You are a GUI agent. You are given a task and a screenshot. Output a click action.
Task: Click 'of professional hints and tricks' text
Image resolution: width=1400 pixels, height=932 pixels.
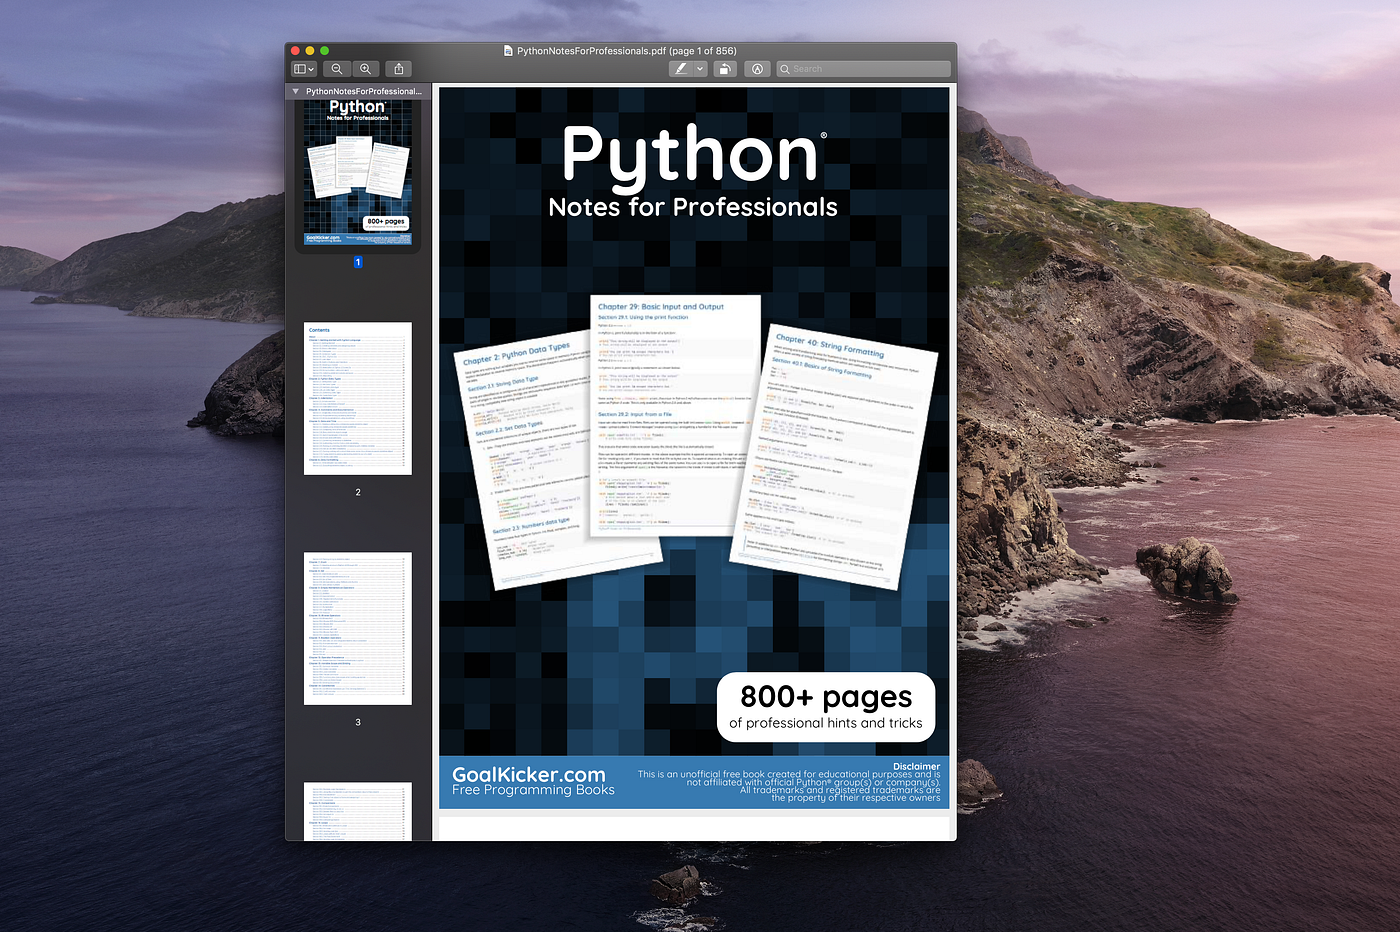826,723
